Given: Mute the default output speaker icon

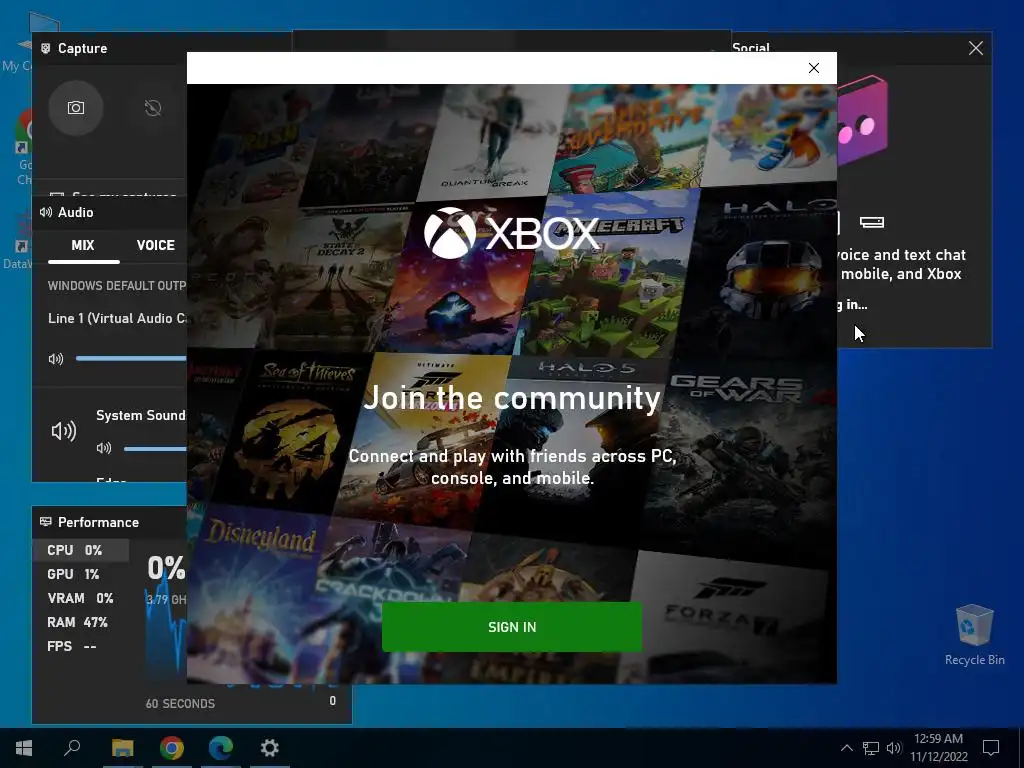Looking at the screenshot, I should click(56, 359).
